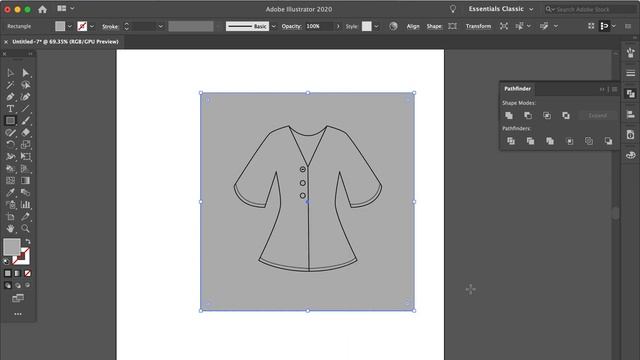
Task: Apply Unite shape mode in Pathfinder
Action: pyautogui.click(x=509, y=116)
